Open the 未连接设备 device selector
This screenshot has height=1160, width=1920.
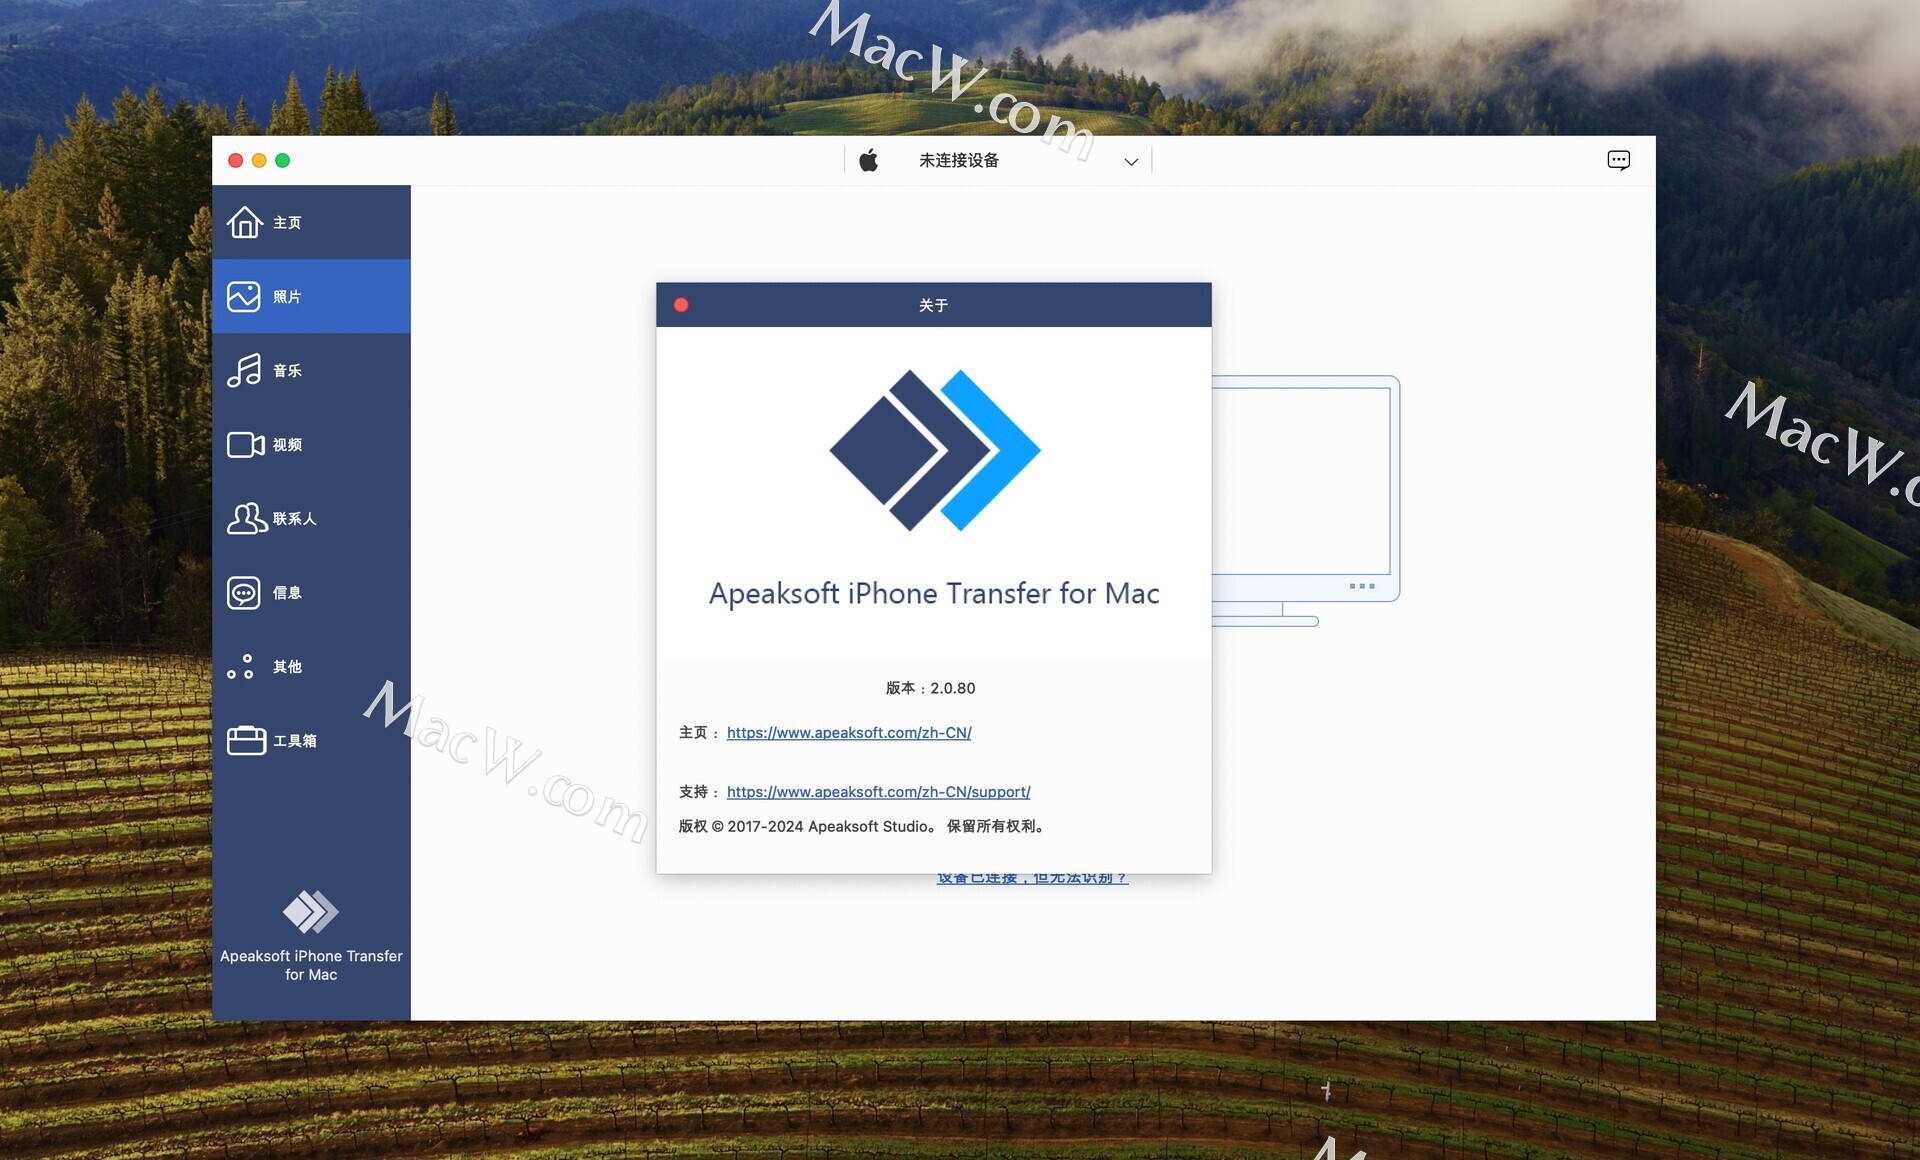tap(998, 160)
